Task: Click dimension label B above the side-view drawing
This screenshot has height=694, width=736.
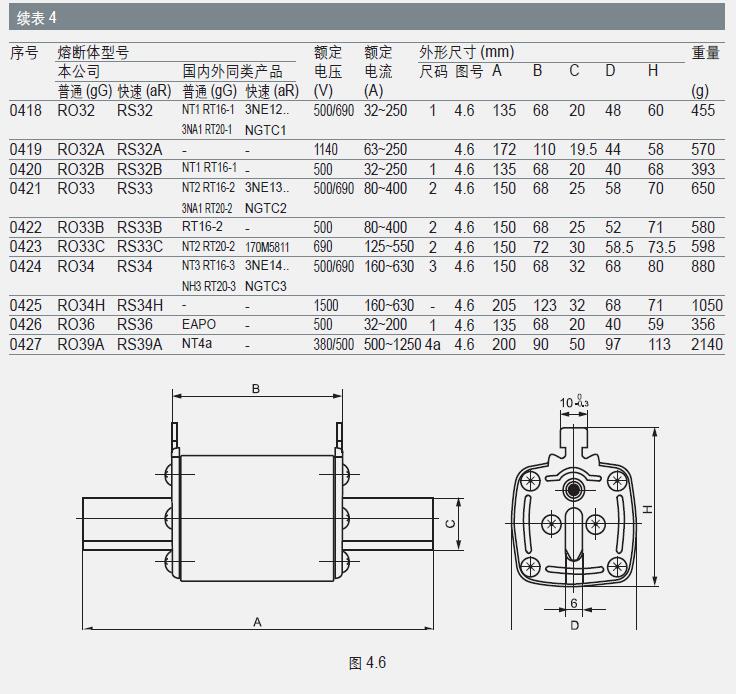Action: [255, 388]
